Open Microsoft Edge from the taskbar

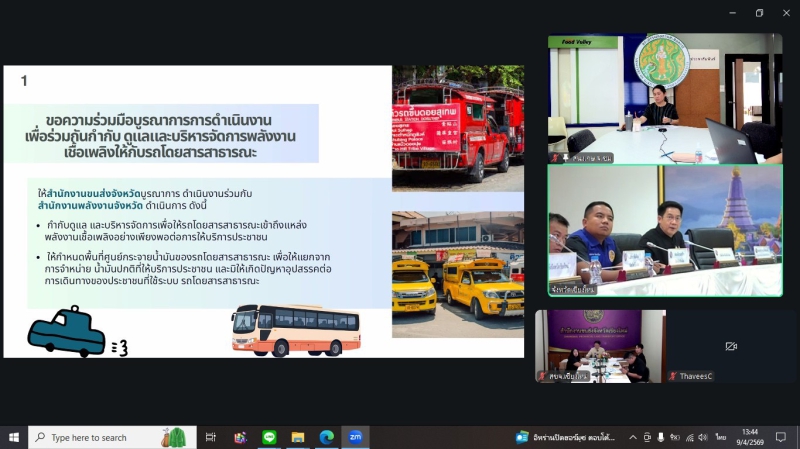coord(326,437)
